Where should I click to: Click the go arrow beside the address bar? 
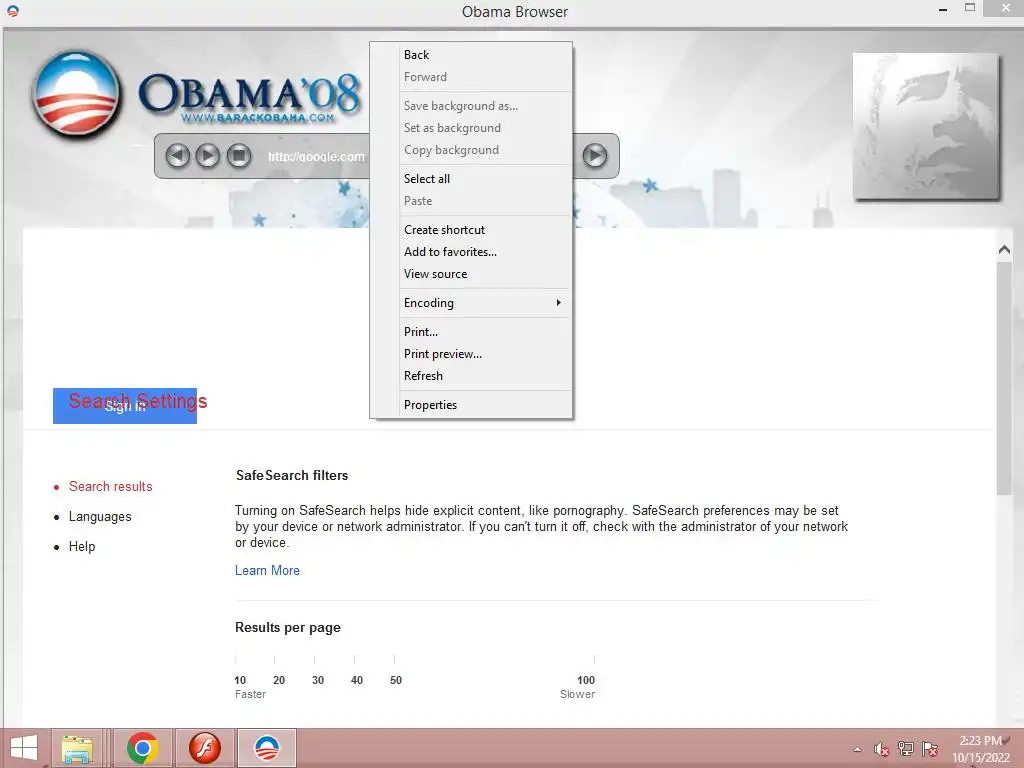594,155
